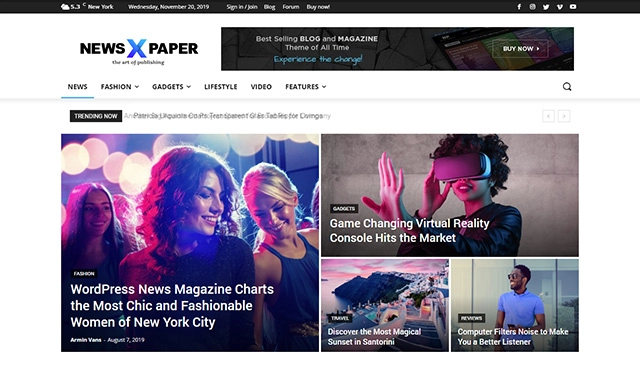Open the Video menu item
This screenshot has height=365, width=640.
pyautogui.click(x=261, y=87)
